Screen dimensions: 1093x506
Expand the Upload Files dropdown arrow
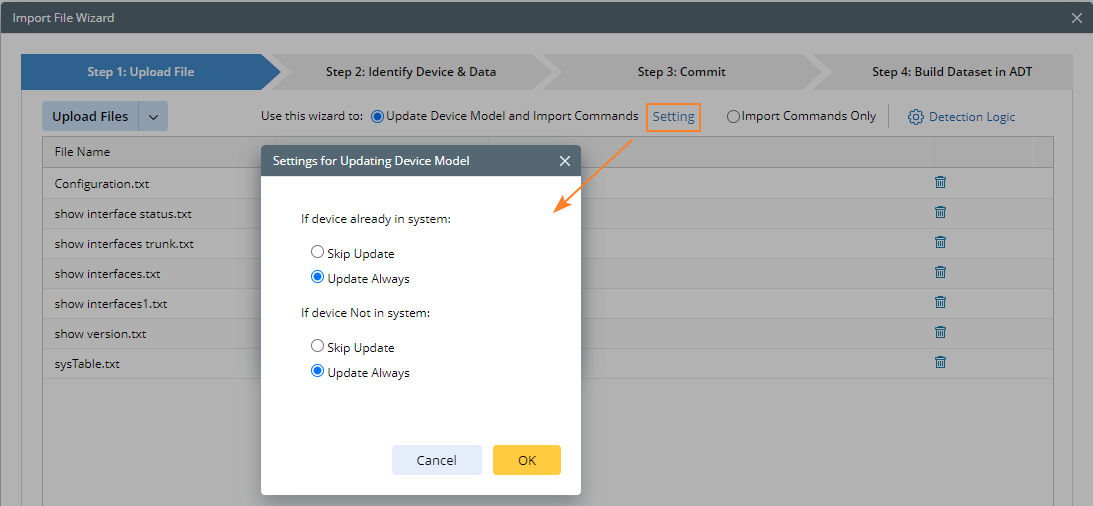[153, 117]
